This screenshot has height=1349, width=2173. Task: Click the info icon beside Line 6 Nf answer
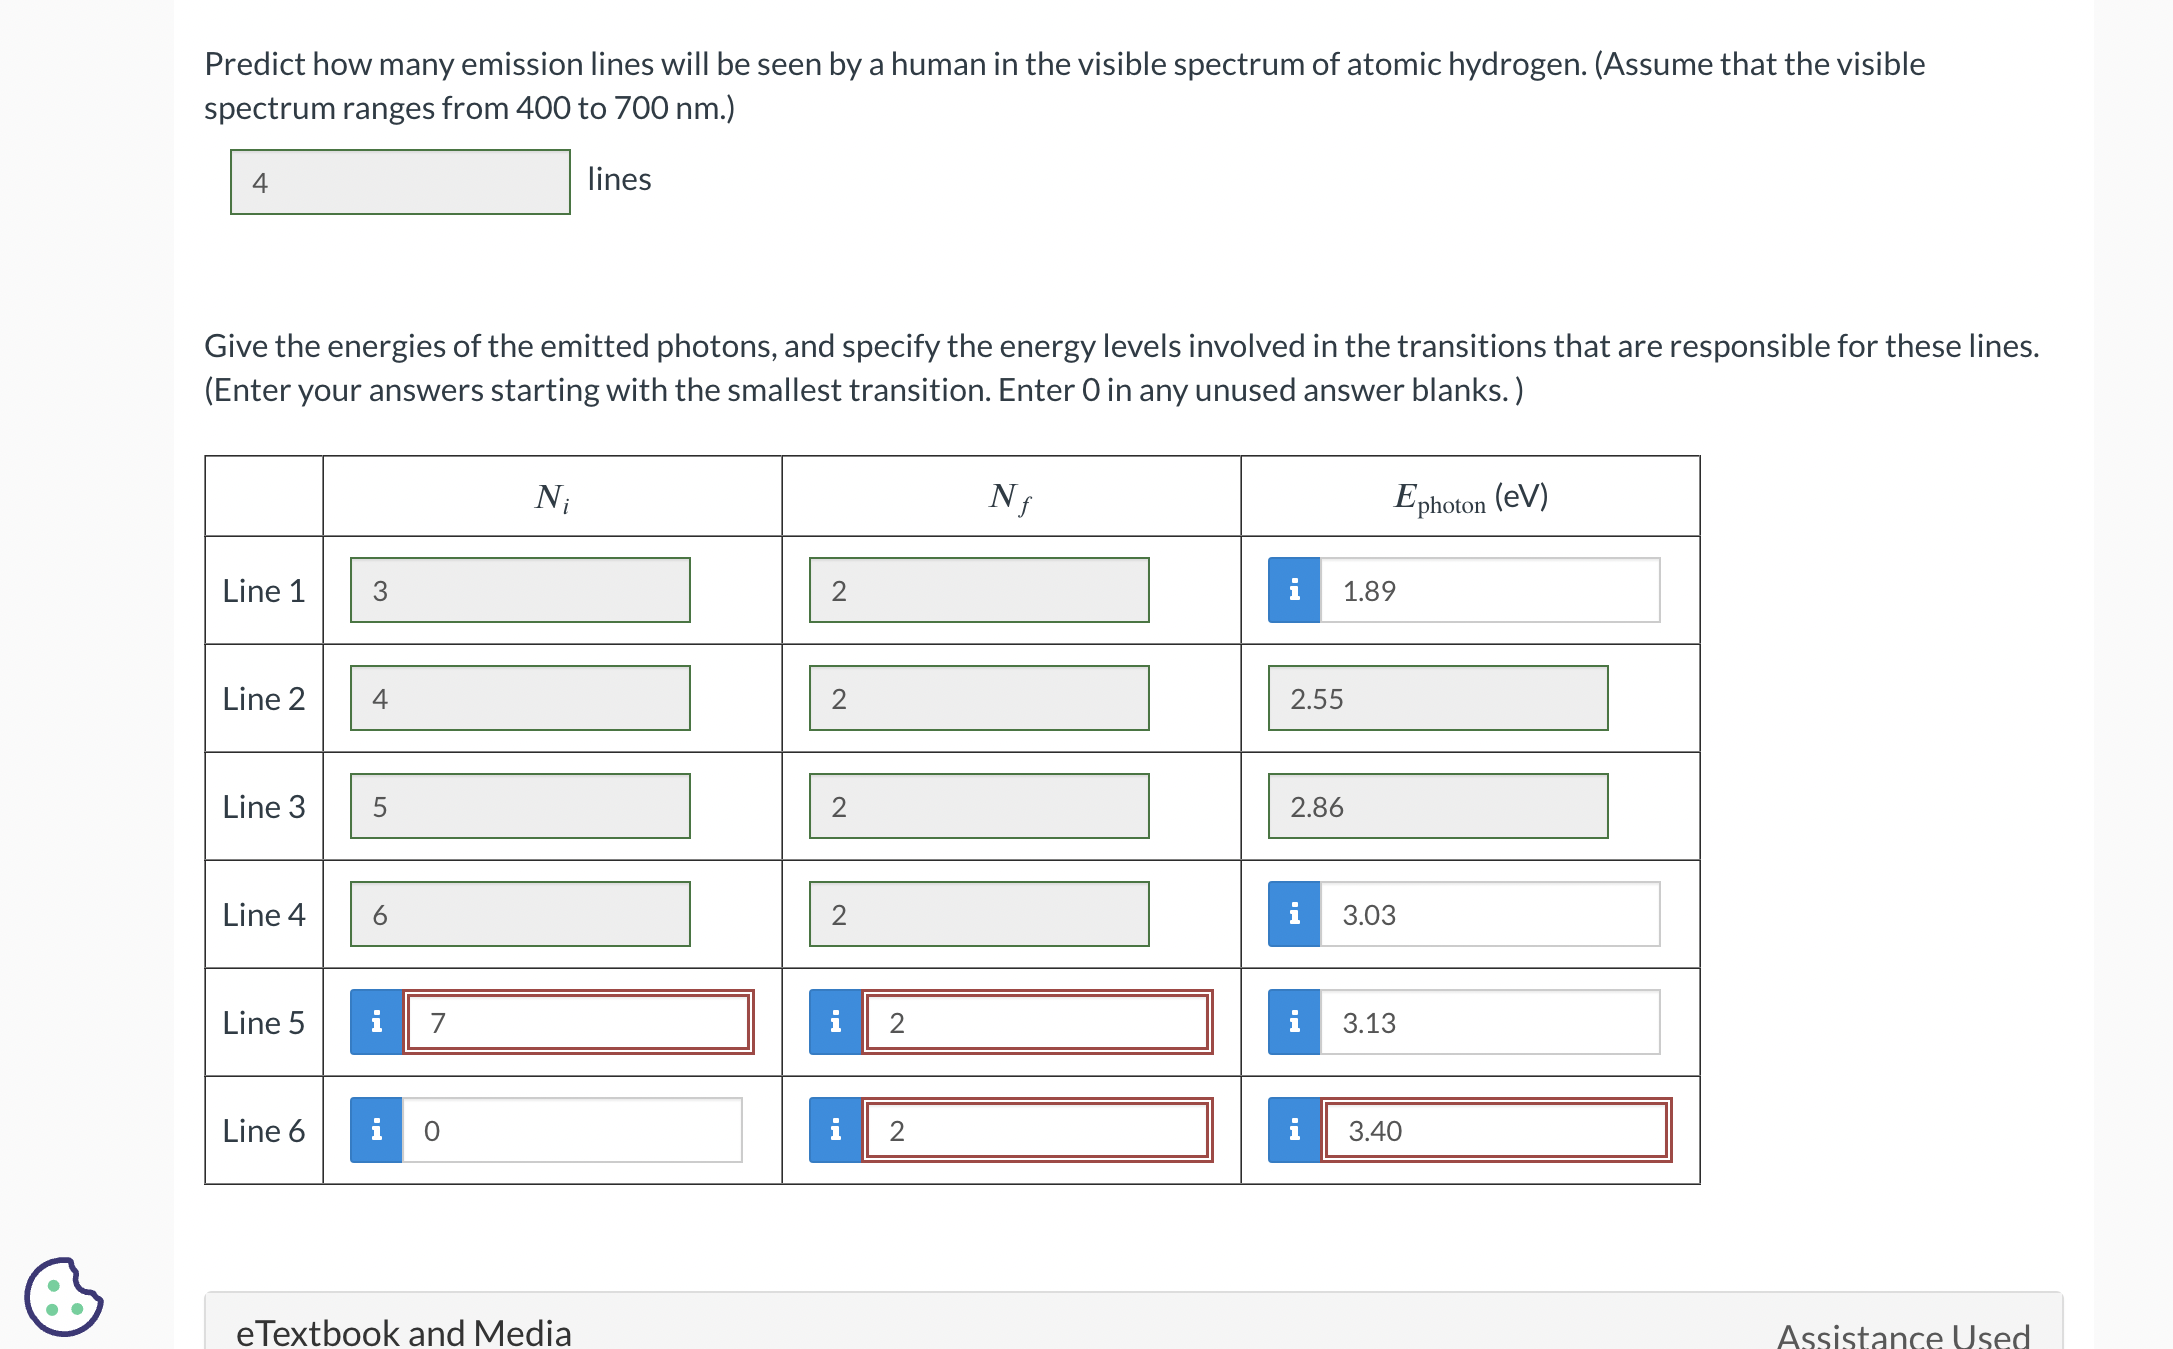click(x=835, y=1130)
